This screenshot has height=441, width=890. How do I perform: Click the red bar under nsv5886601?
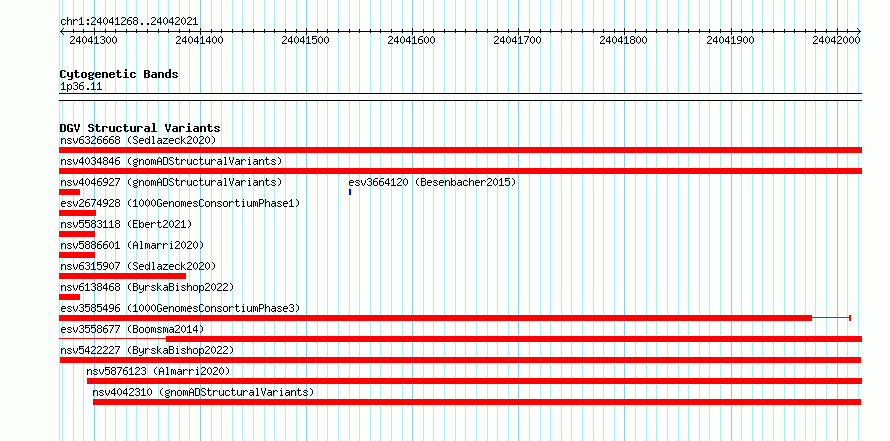coord(77,255)
